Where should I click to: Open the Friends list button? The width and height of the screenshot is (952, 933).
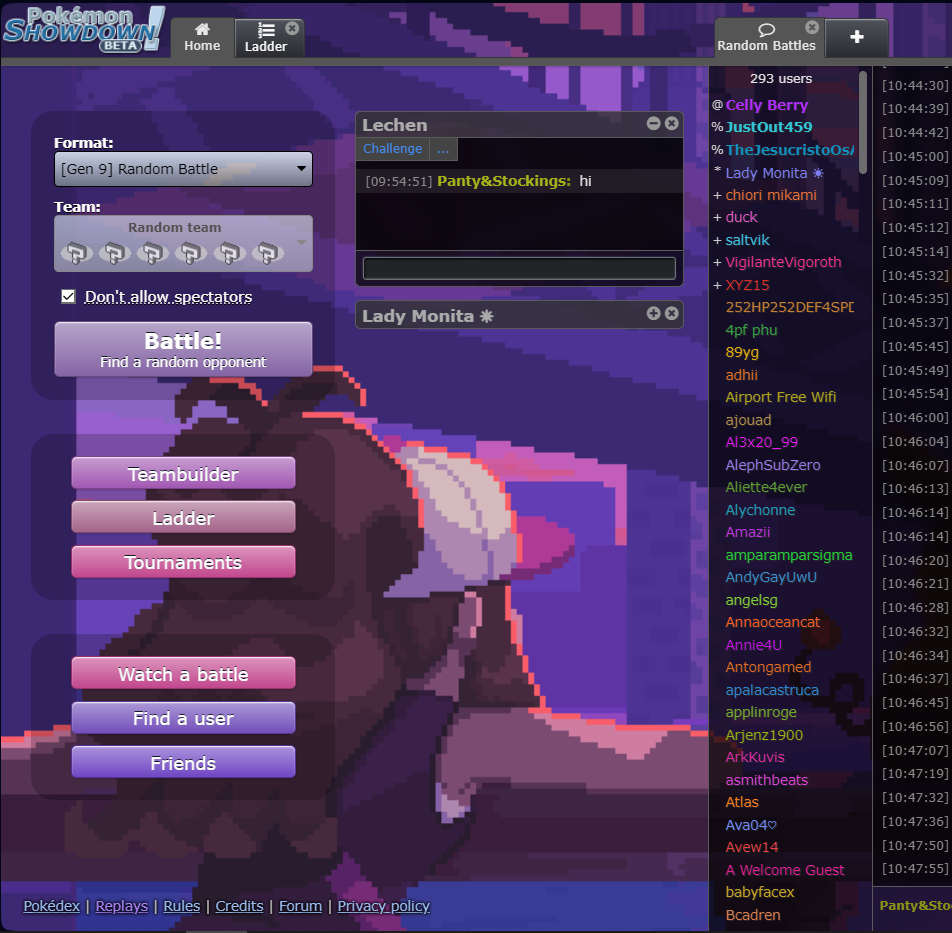pyautogui.click(x=183, y=762)
